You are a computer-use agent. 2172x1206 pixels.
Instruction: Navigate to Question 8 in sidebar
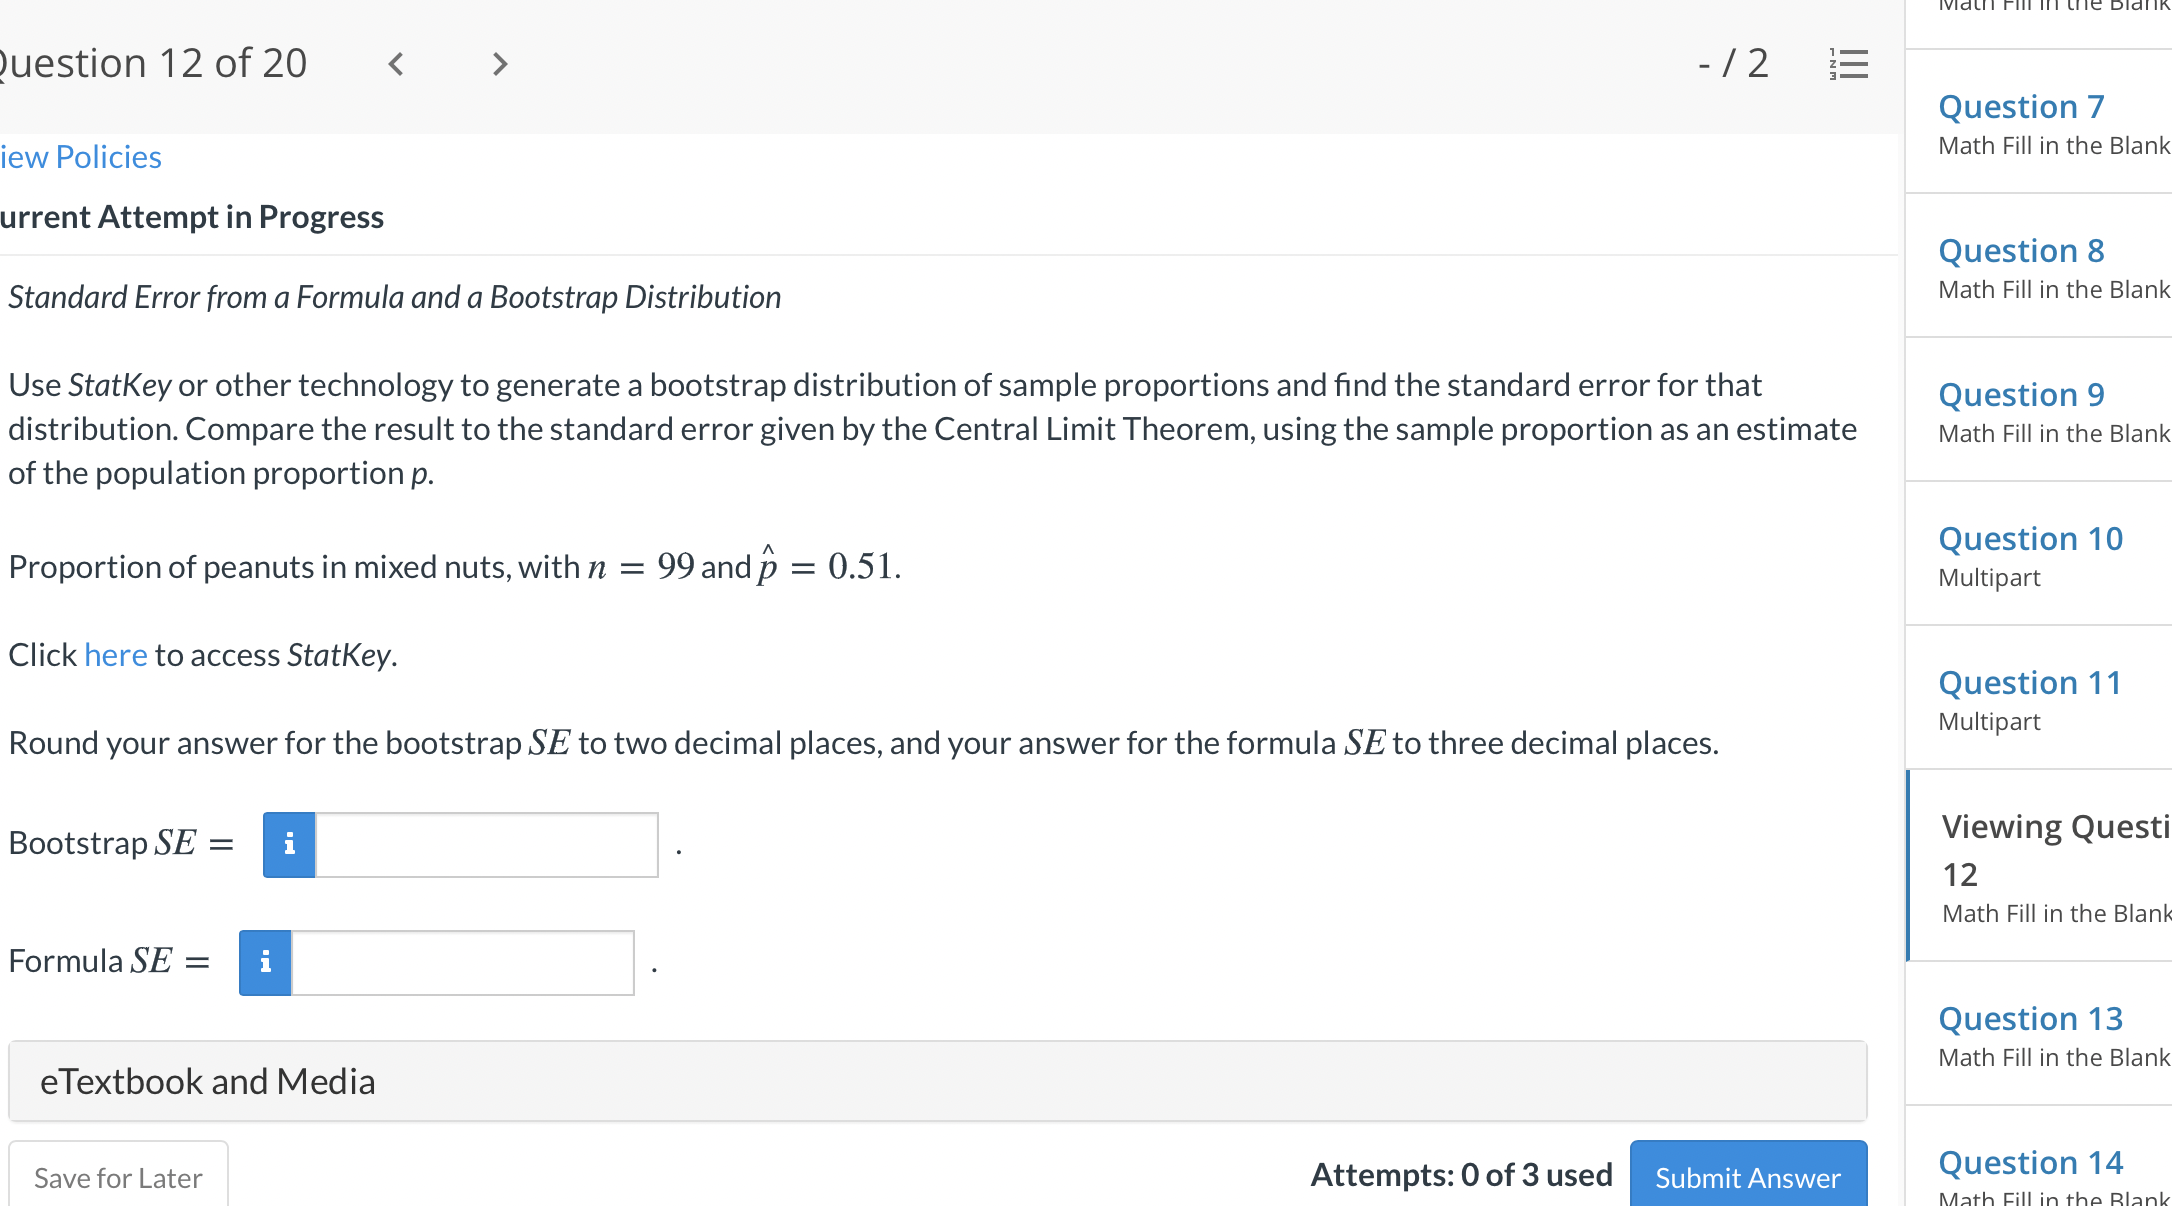point(2021,251)
